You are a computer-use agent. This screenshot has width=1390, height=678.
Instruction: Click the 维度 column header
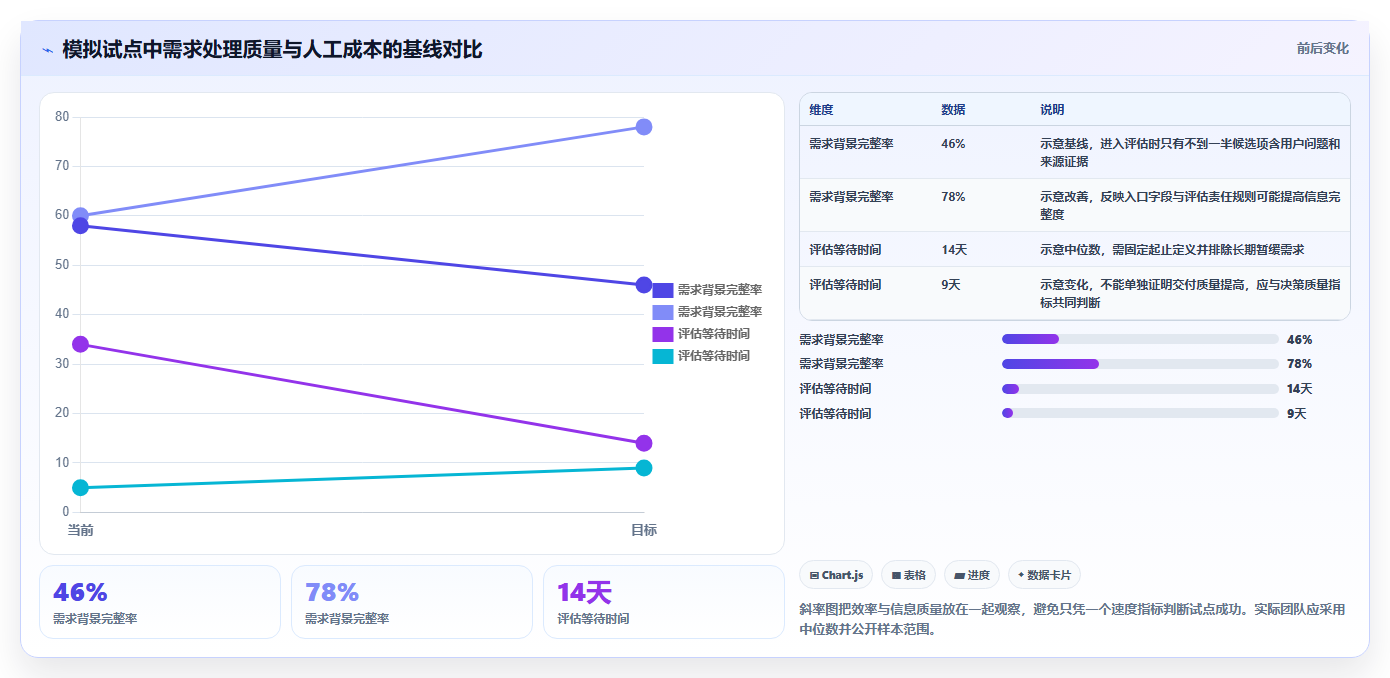pyautogui.click(x=821, y=109)
